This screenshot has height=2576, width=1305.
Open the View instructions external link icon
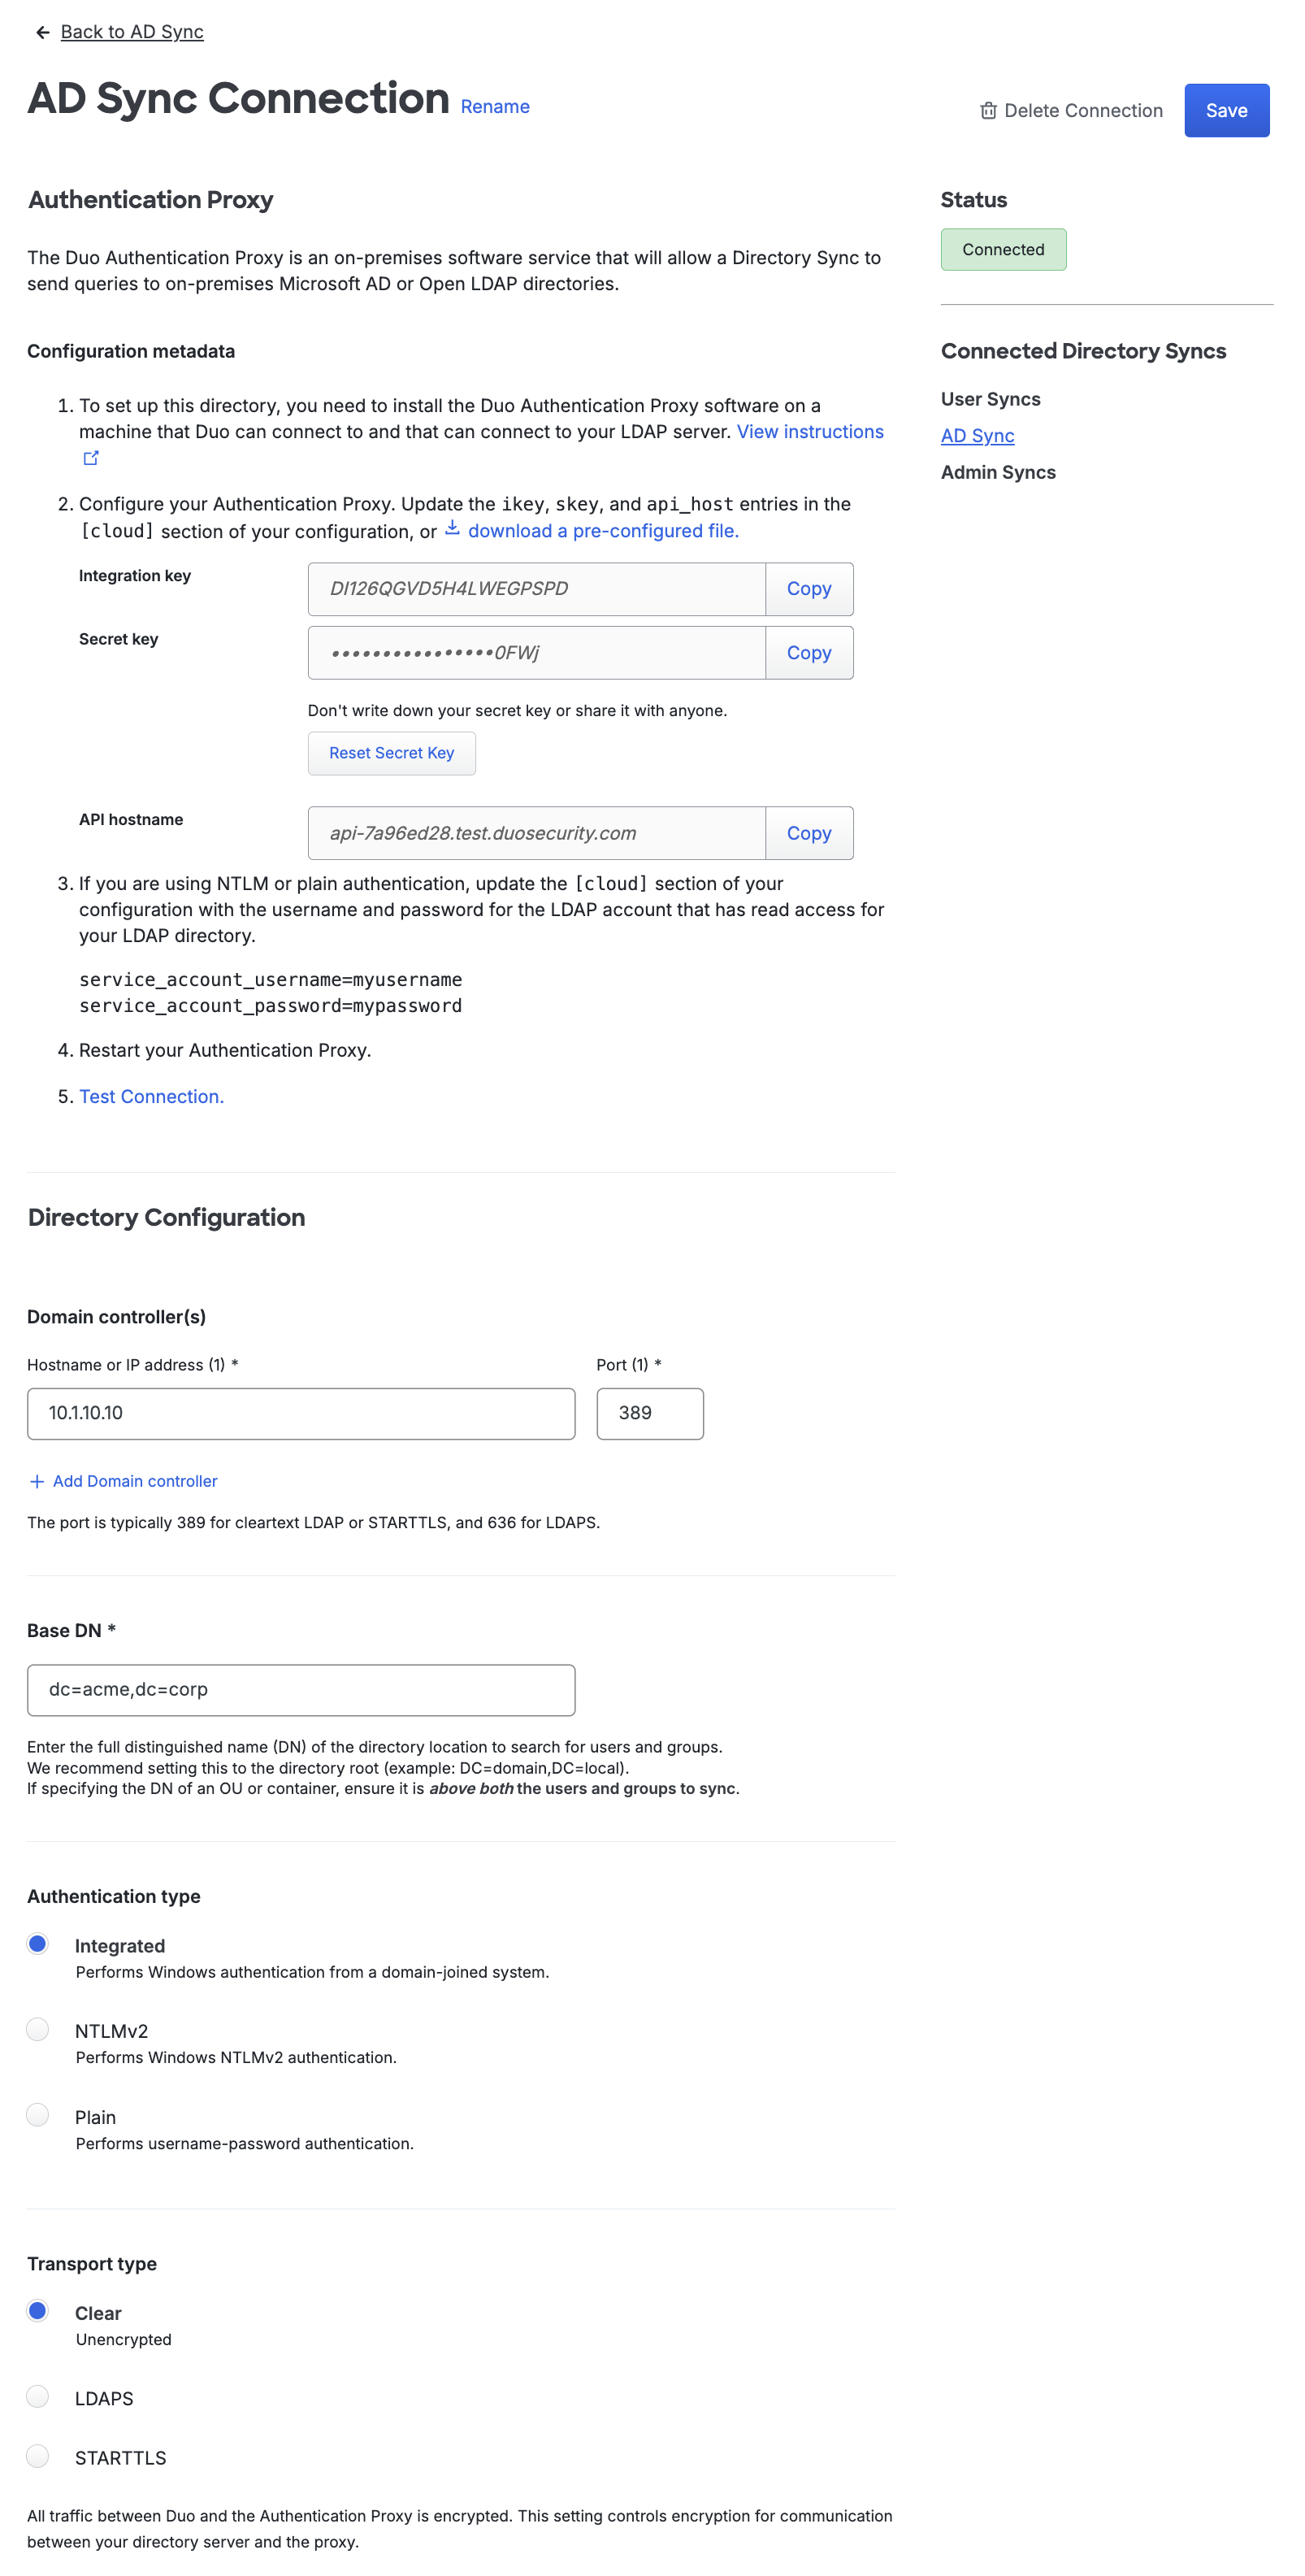(91, 458)
